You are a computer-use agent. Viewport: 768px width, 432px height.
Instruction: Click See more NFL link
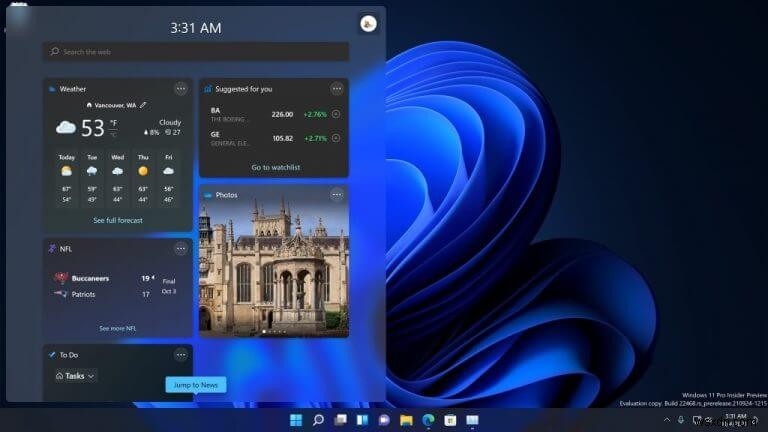(x=118, y=328)
